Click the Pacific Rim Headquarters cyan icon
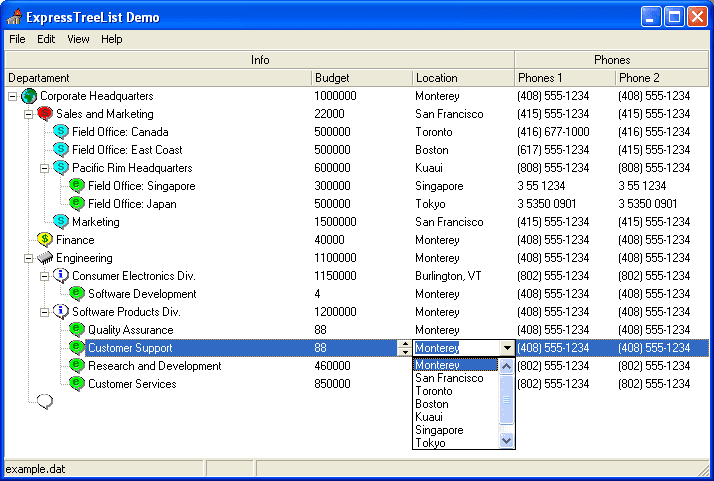 [61, 168]
